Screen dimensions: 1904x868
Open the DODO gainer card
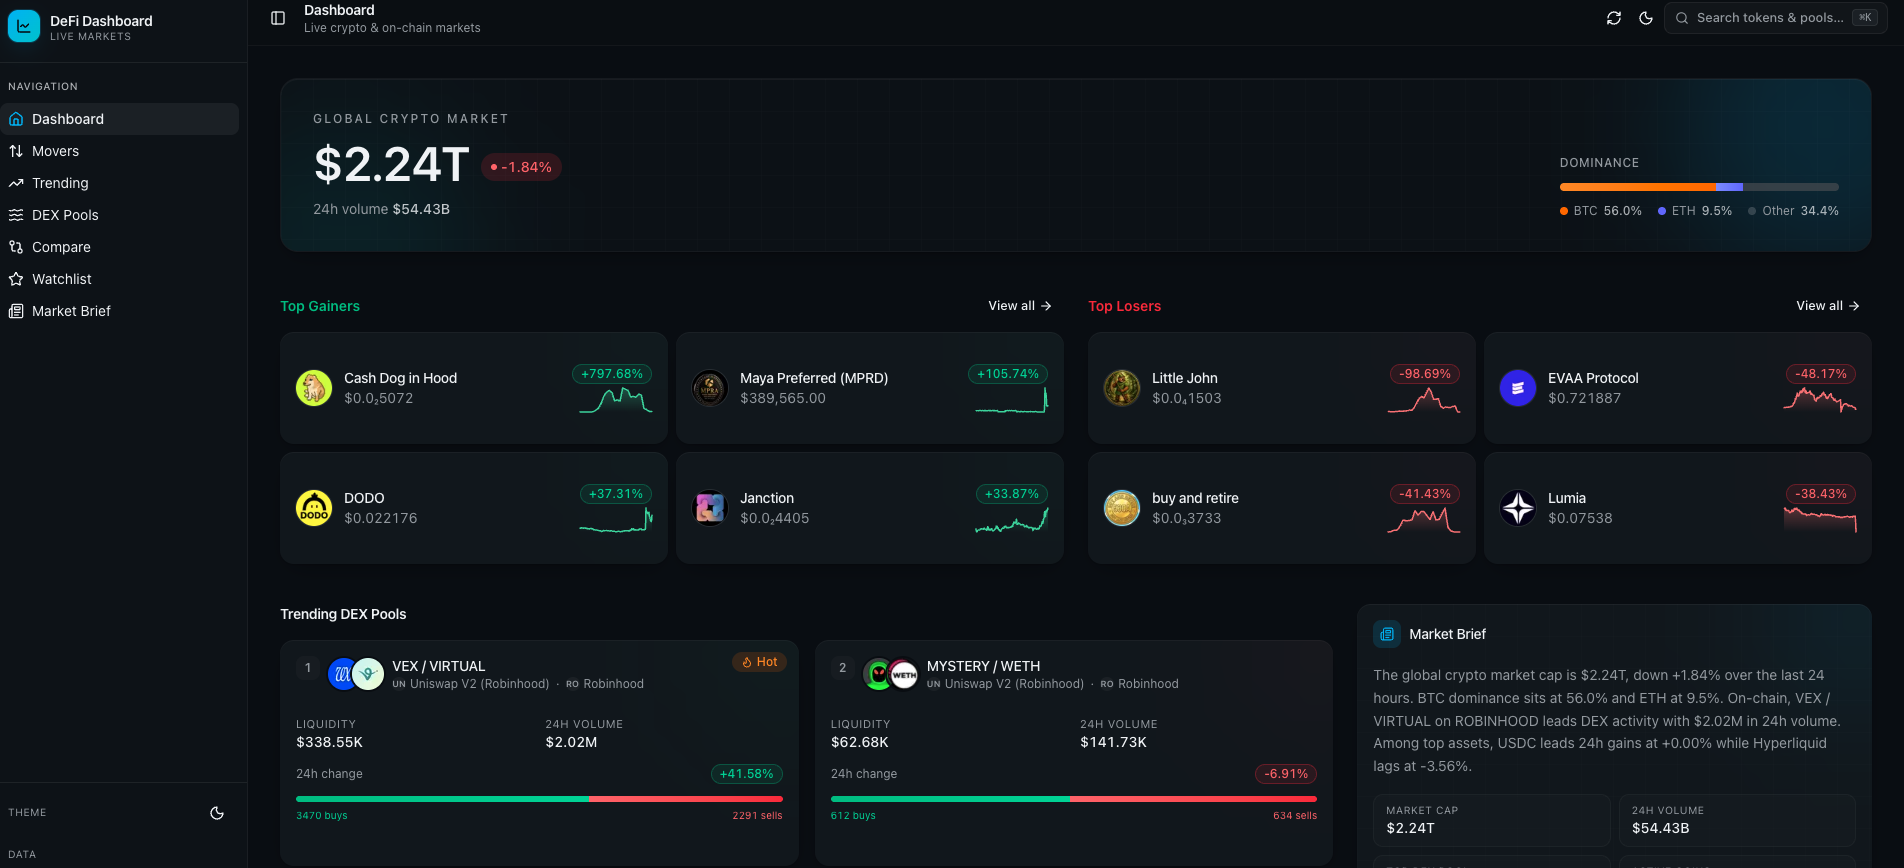474,508
